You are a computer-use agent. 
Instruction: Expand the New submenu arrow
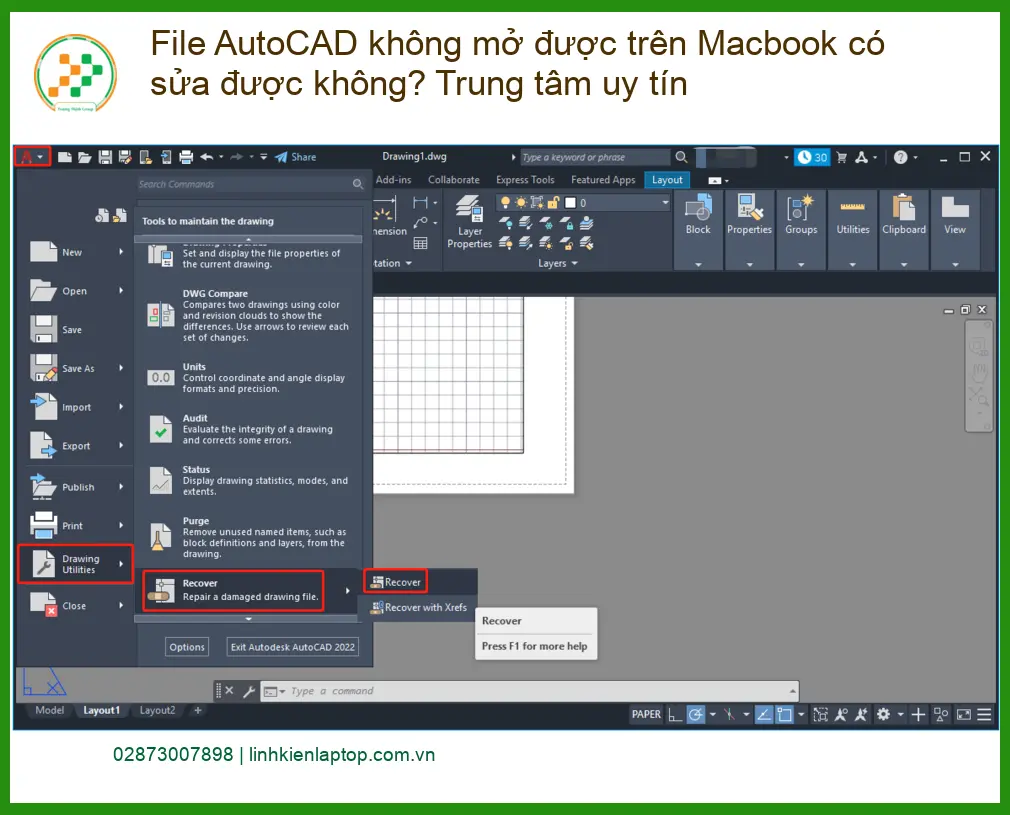tap(121, 252)
